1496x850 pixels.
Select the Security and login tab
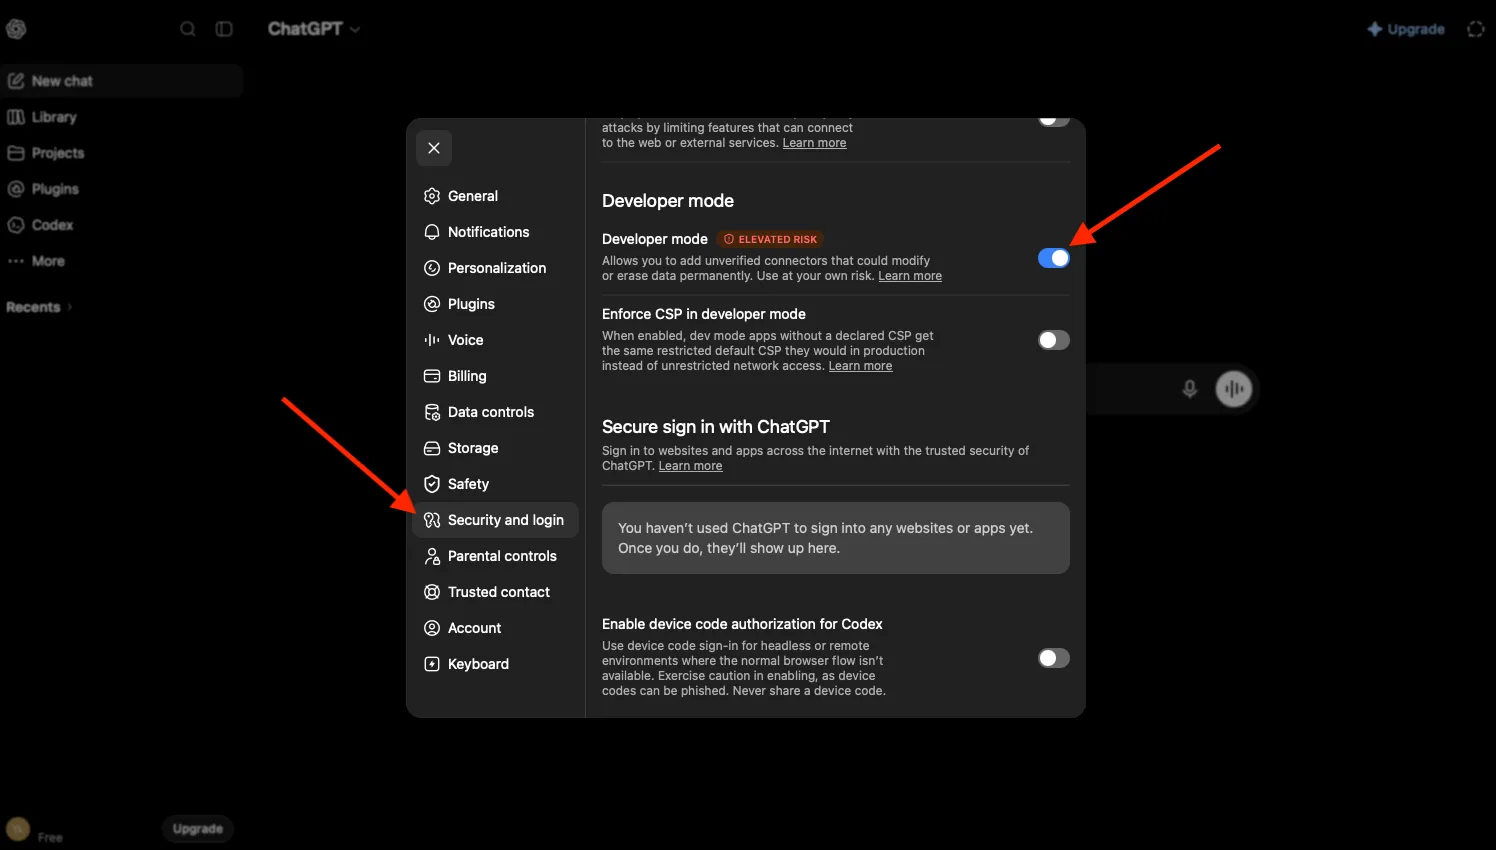tap(495, 520)
